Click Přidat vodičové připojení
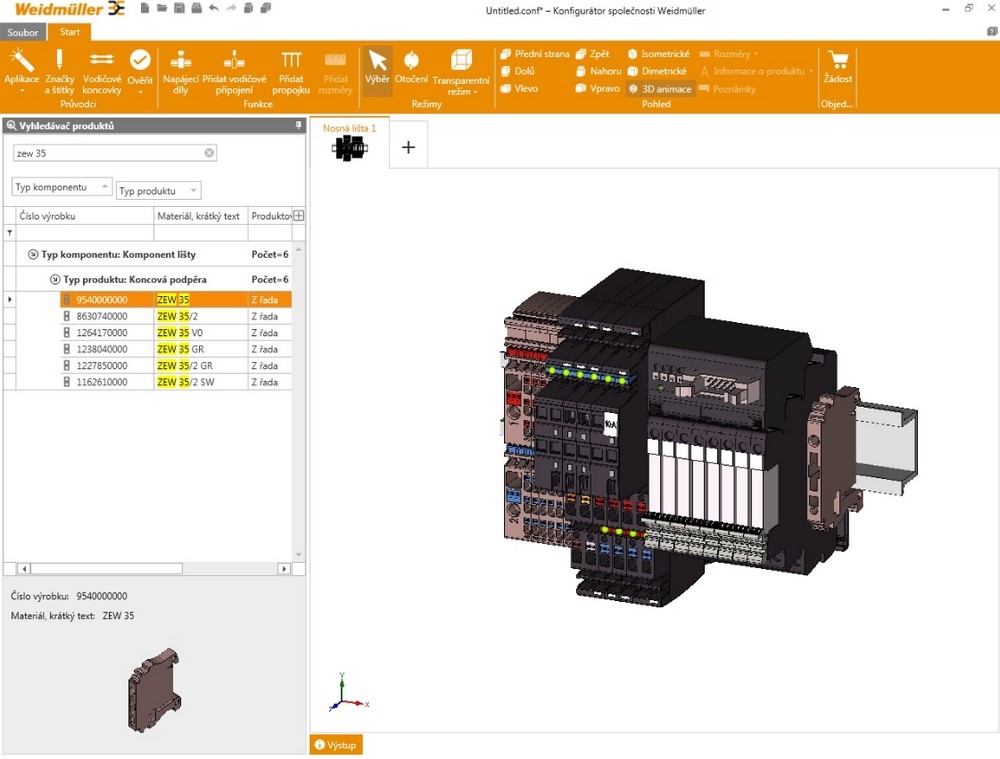The image size is (1000, 759). (x=234, y=71)
